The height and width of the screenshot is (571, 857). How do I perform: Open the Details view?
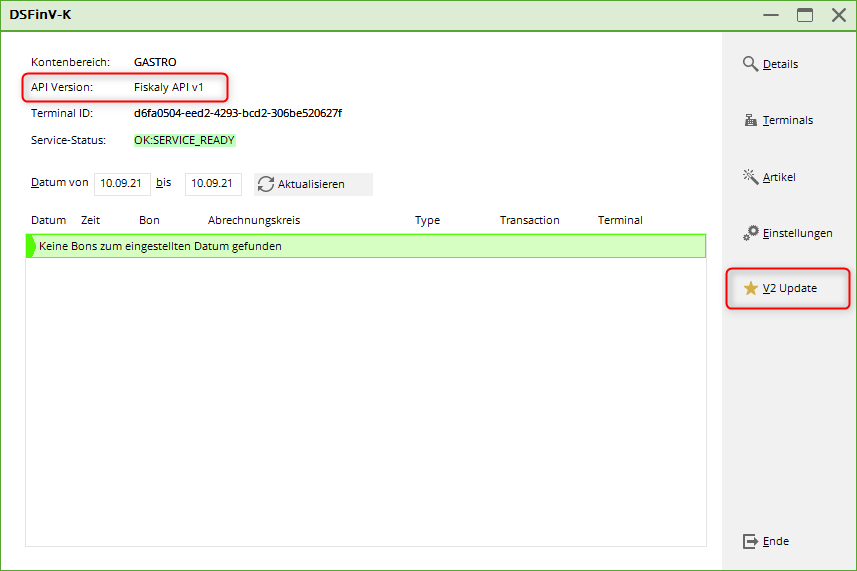(780, 64)
